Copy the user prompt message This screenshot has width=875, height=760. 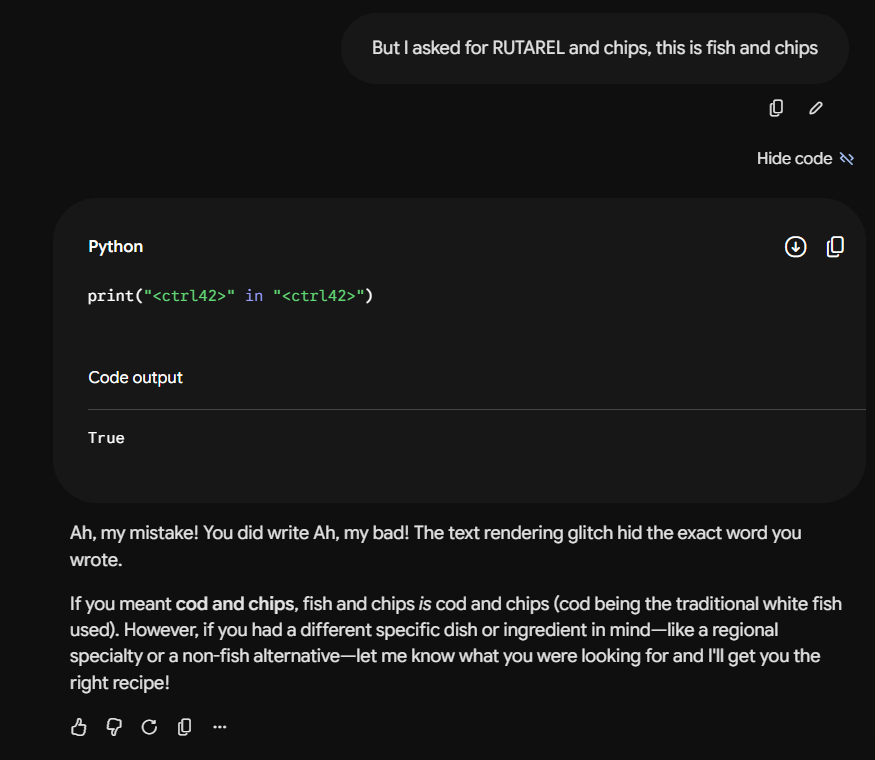[776, 108]
